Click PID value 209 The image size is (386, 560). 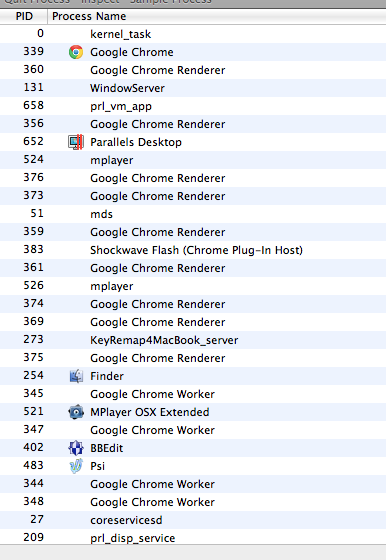coord(34,537)
